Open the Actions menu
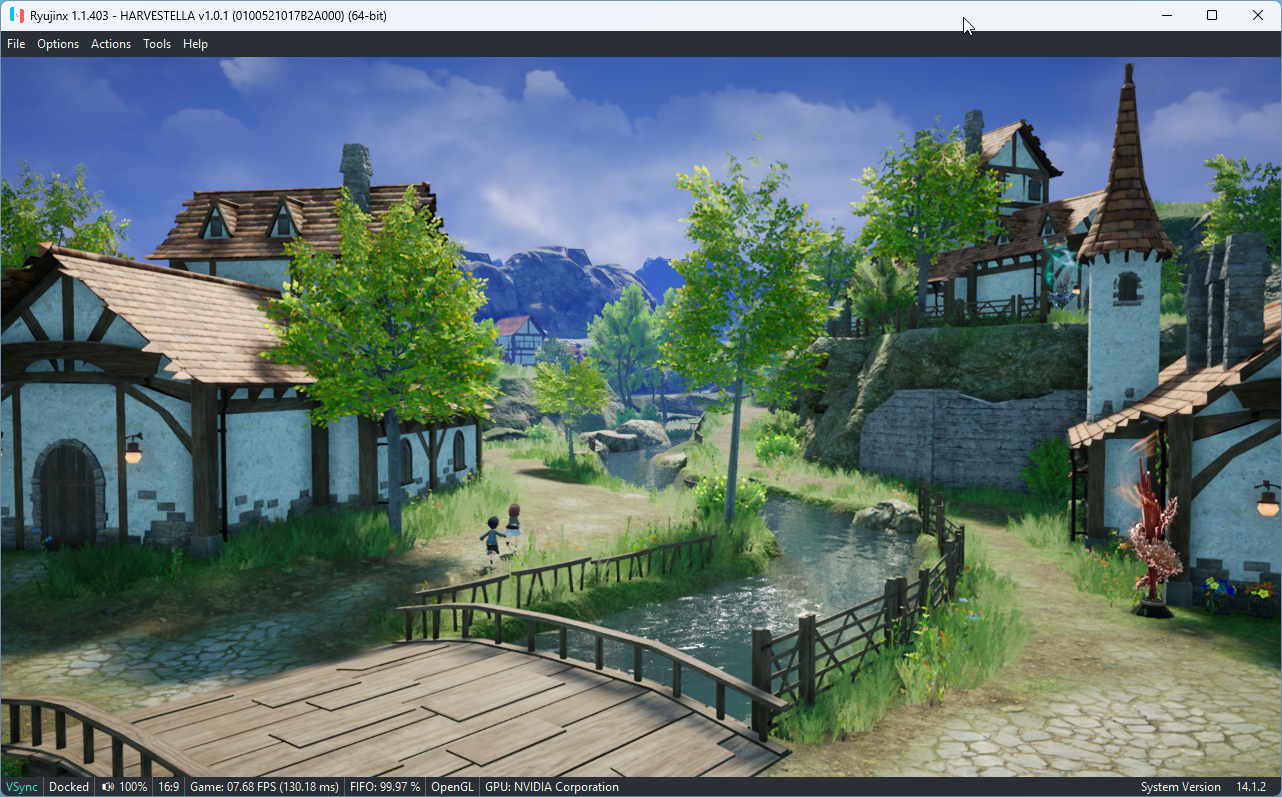 tap(111, 44)
